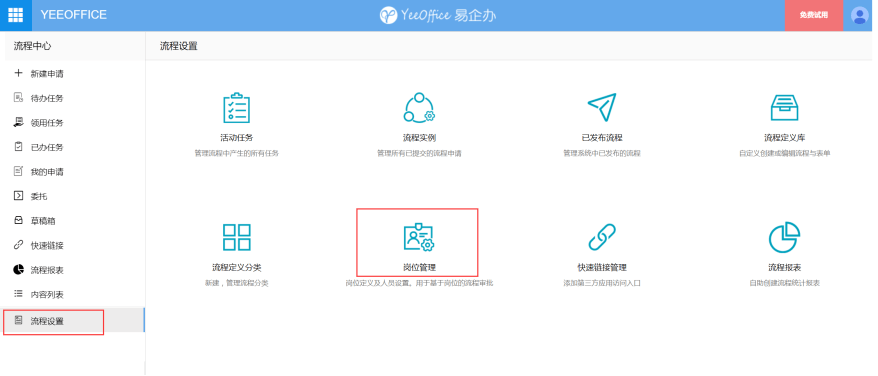
Task: Click the 领用任务 hand icon
Action: pos(18,122)
